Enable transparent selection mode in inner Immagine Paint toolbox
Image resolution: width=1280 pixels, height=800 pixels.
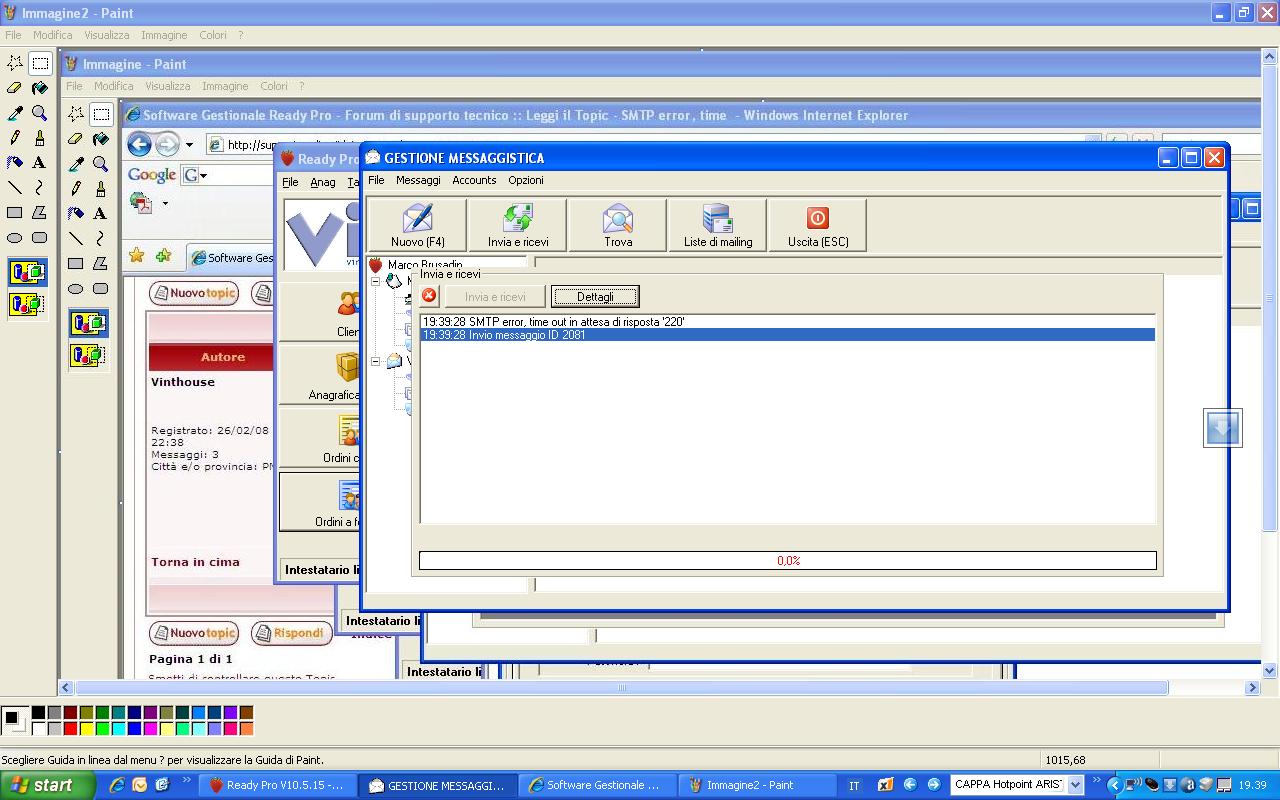[88, 355]
